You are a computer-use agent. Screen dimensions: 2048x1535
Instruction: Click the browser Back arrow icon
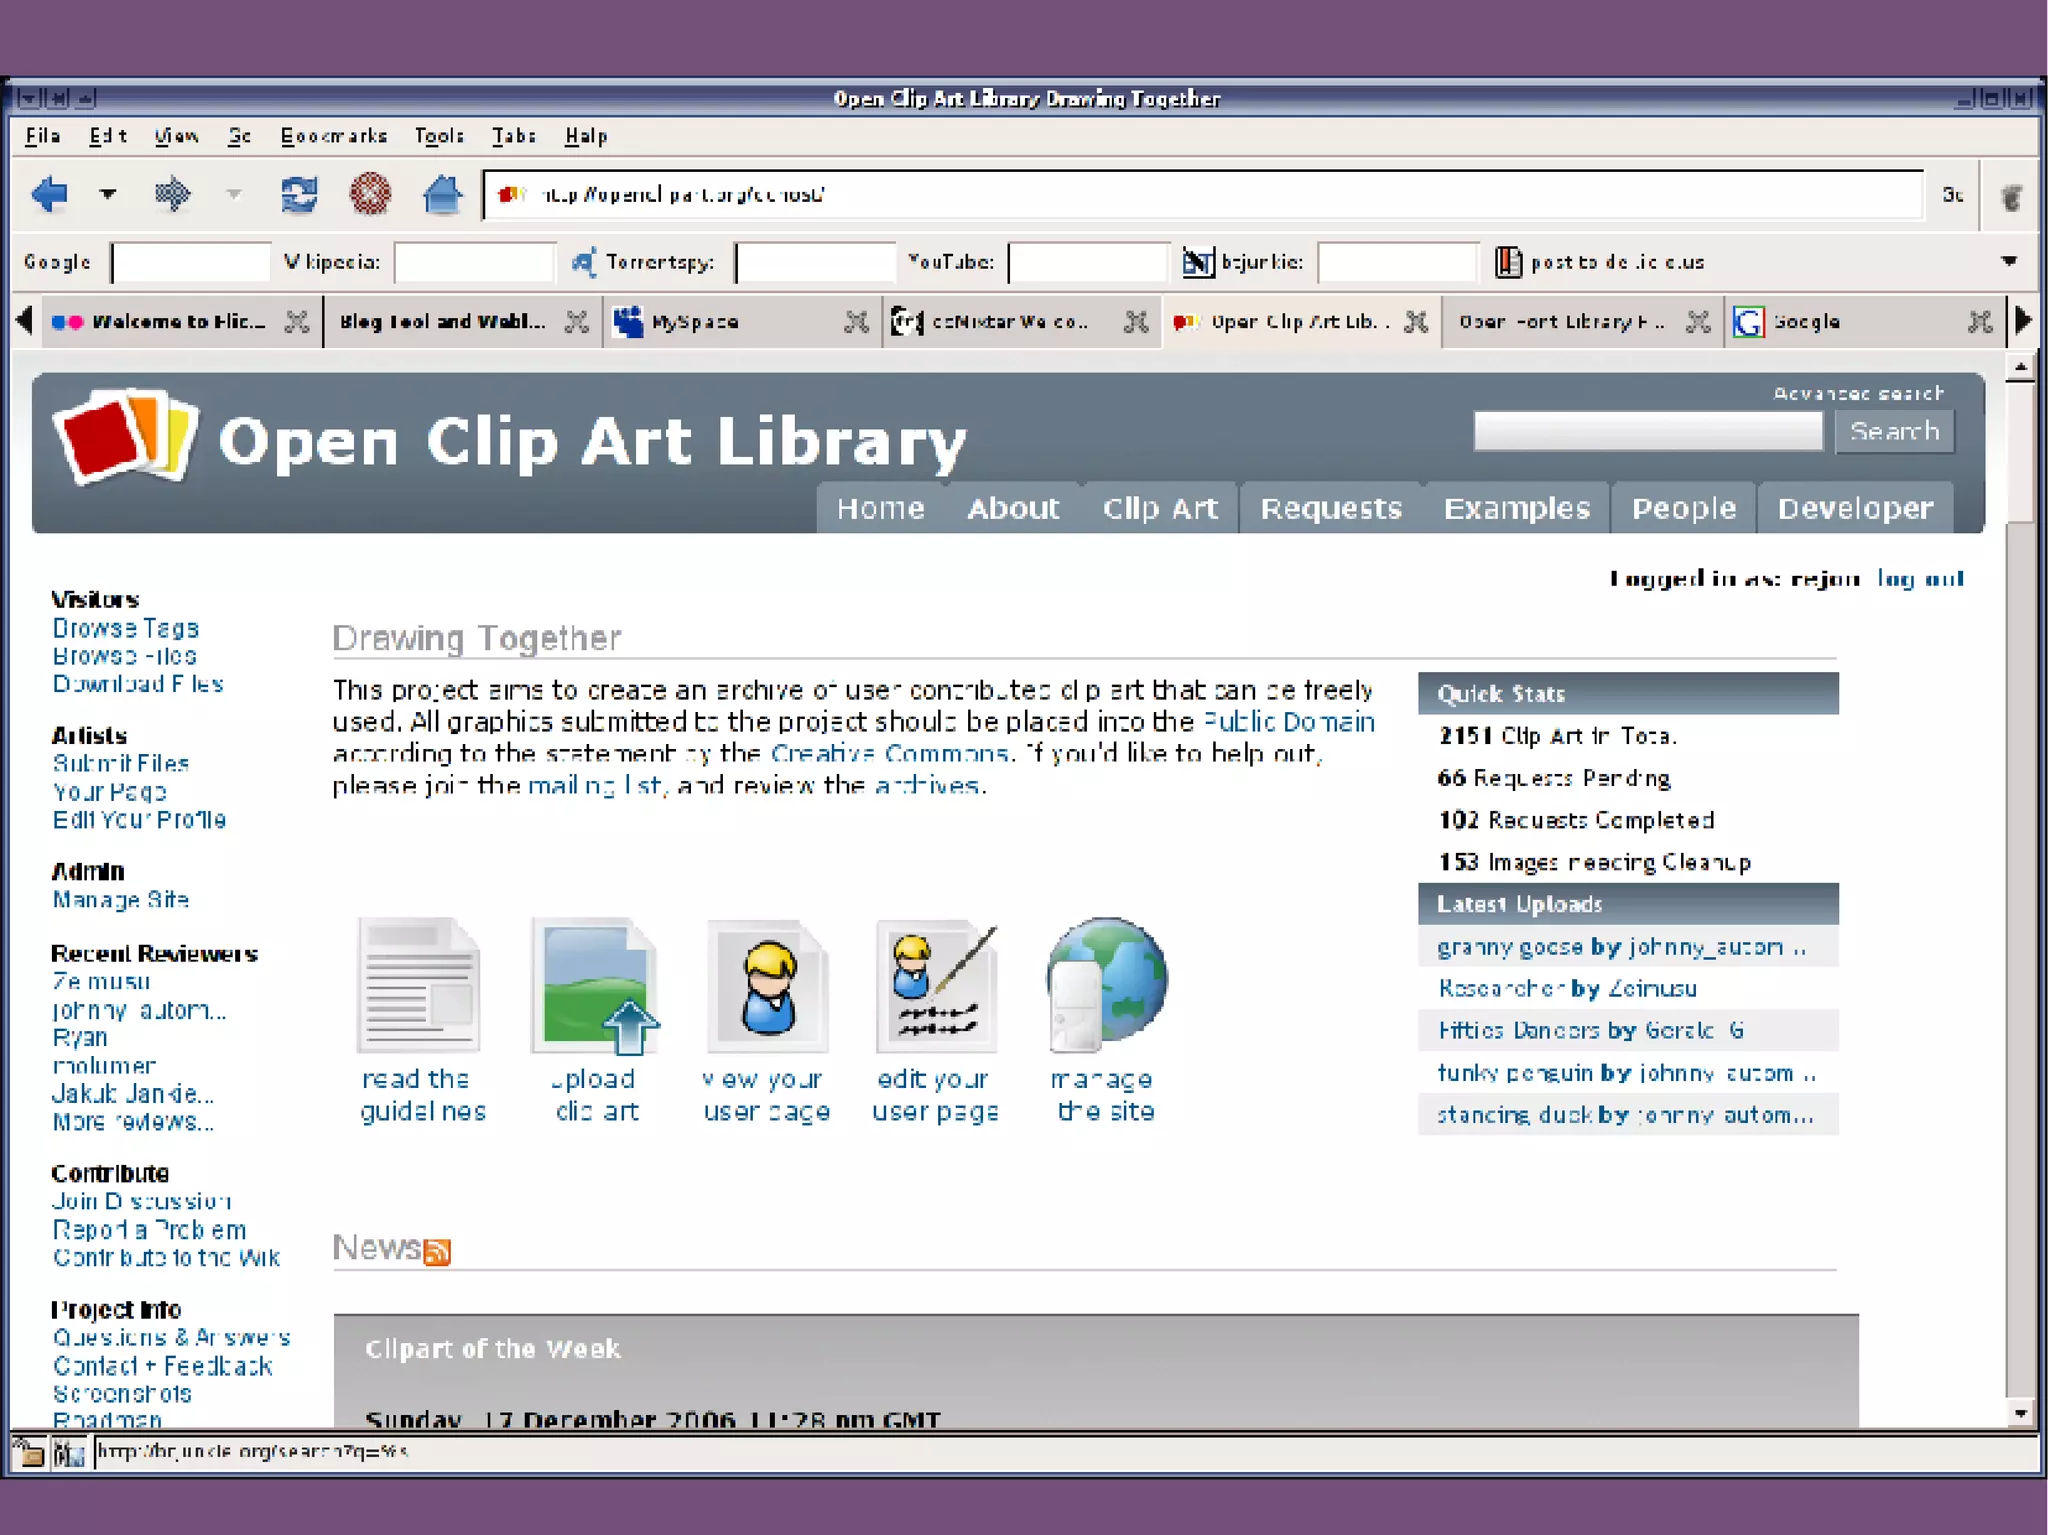pyautogui.click(x=50, y=194)
